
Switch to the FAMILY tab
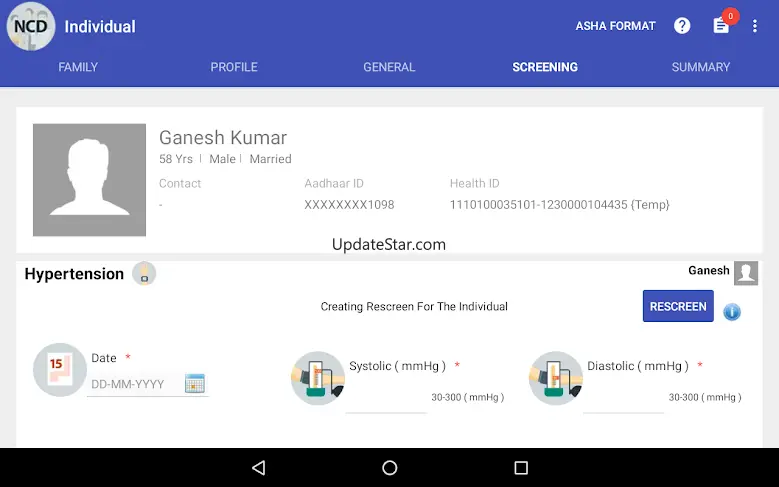pos(78,67)
